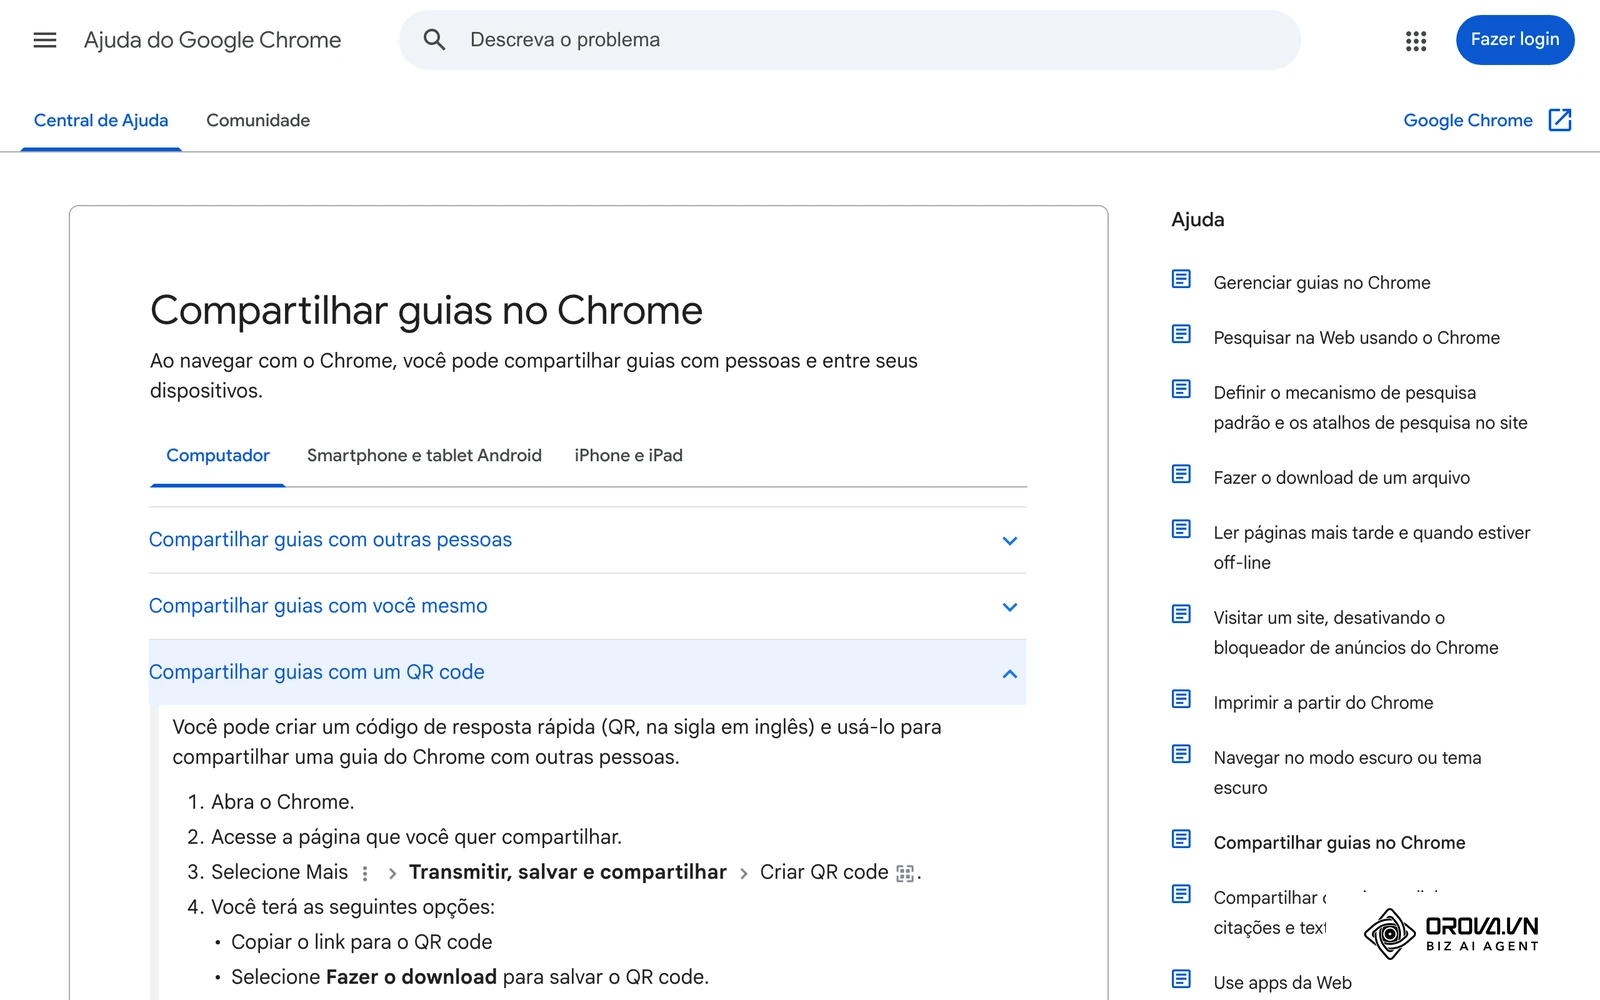Screen dimensions: 1600x1000
Task: Click the article icon beside Definir o mecanismo de pesquisa
Action: (x=1181, y=389)
